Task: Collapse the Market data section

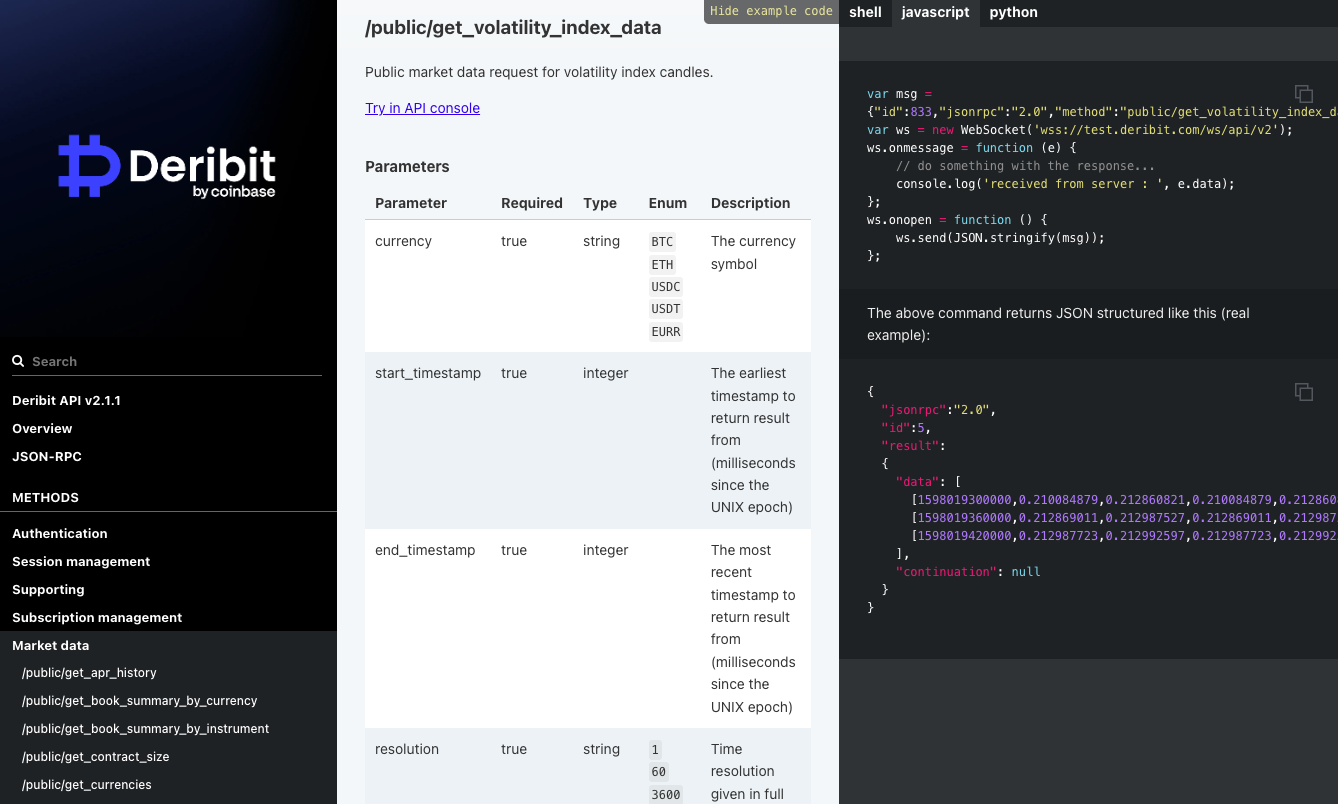Action: click(51, 646)
